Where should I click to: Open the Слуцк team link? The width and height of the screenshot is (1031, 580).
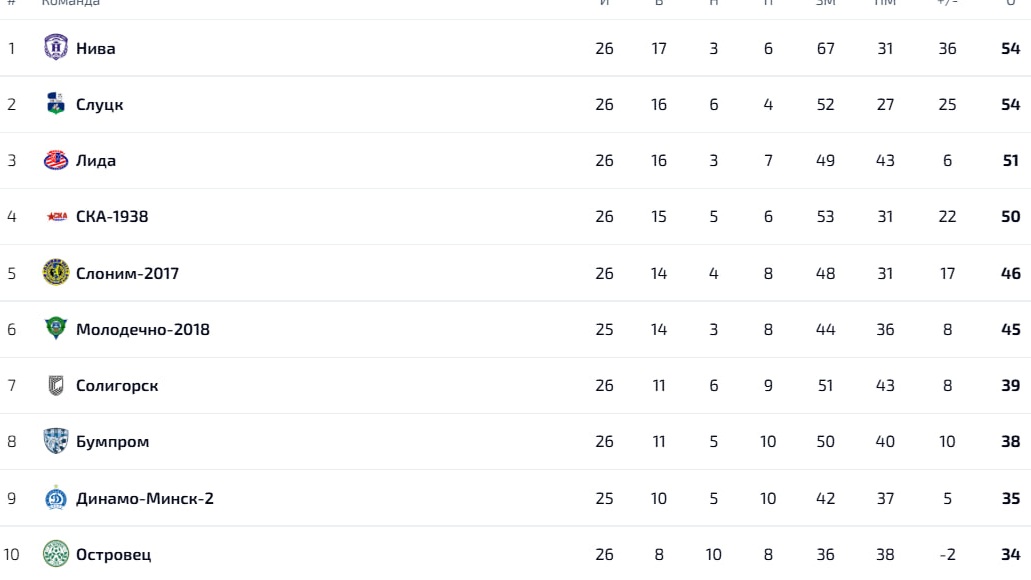100,105
